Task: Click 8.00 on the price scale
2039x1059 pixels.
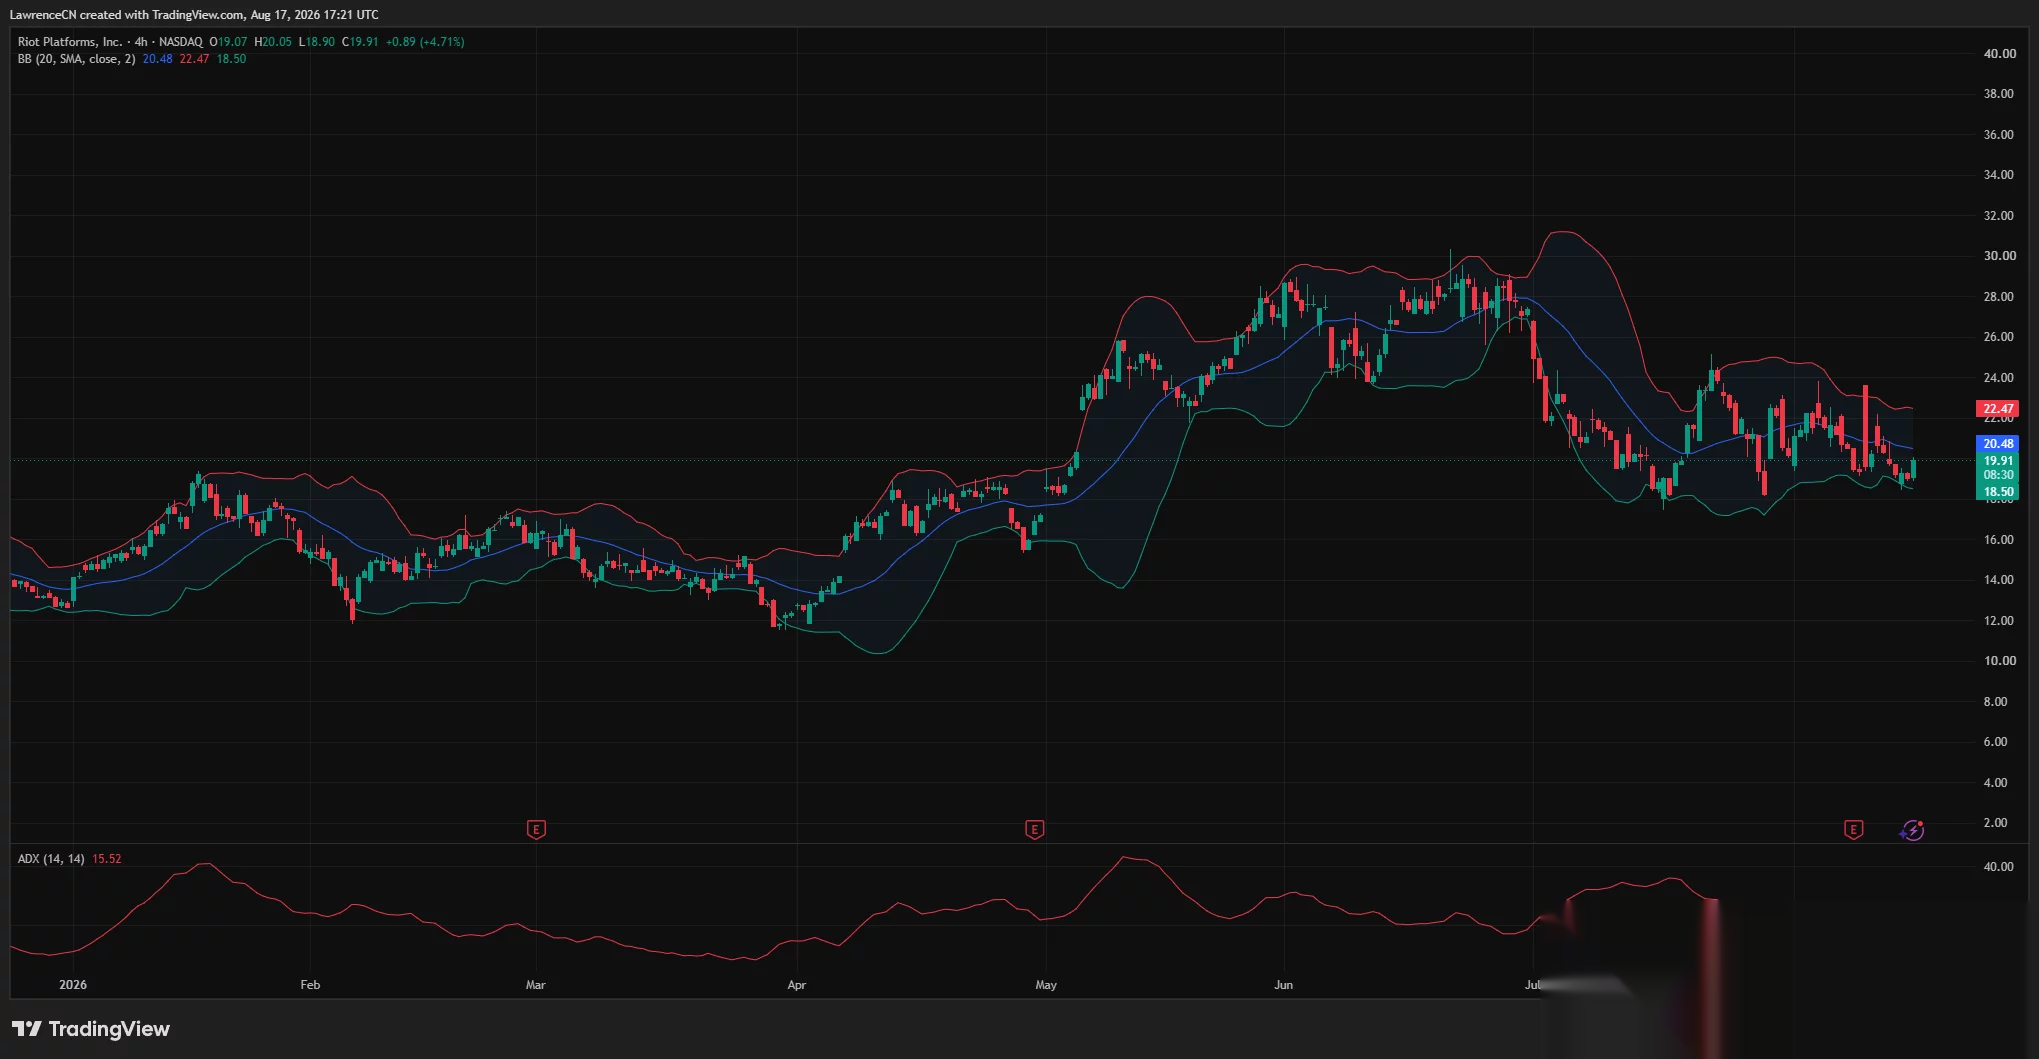Action: 1995,702
